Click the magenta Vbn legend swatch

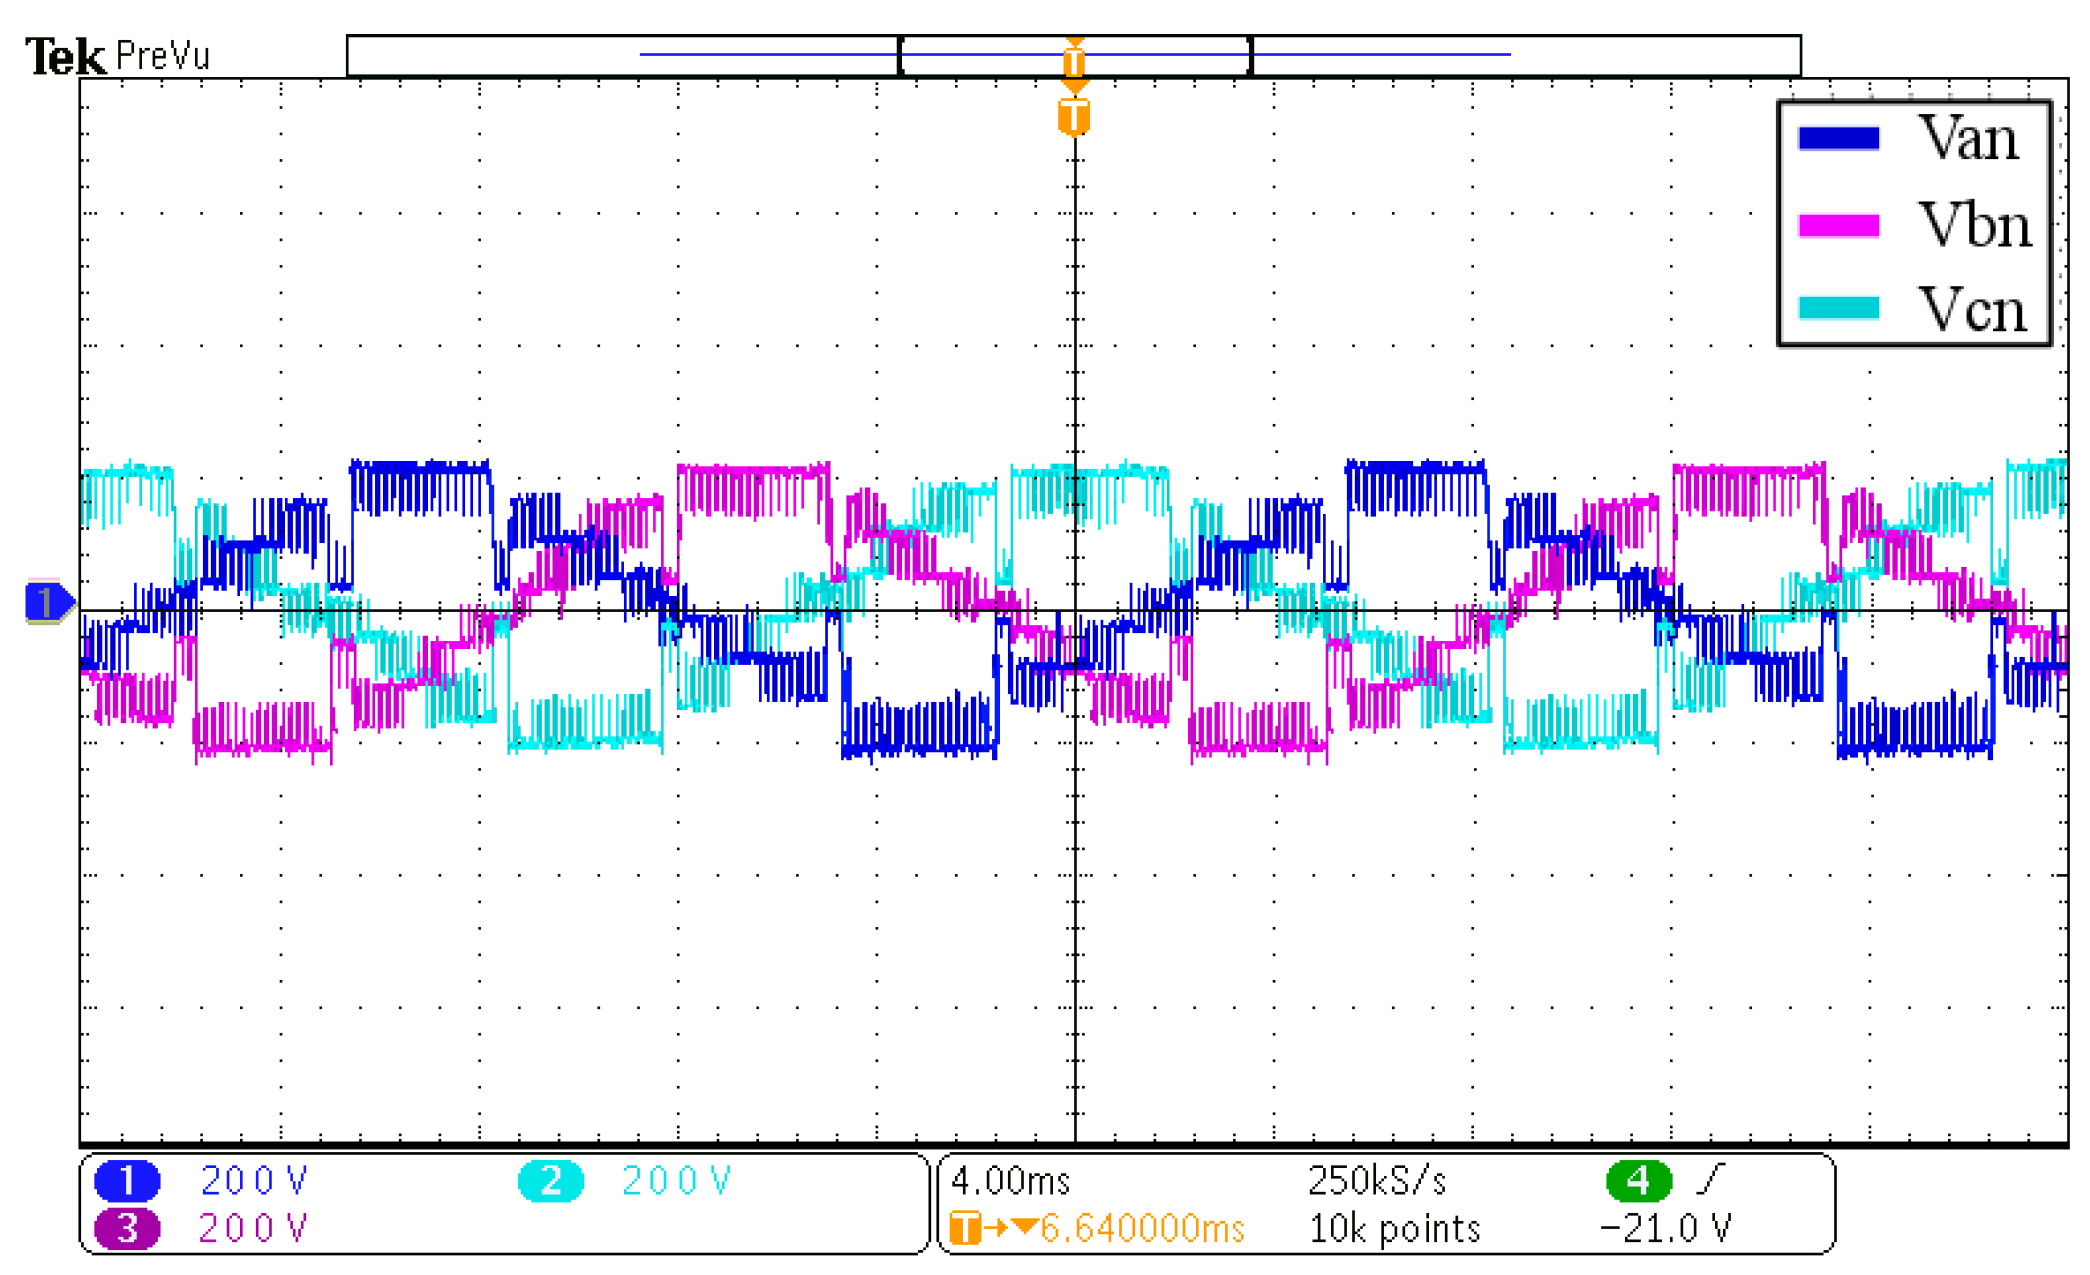pyautogui.click(x=1838, y=225)
